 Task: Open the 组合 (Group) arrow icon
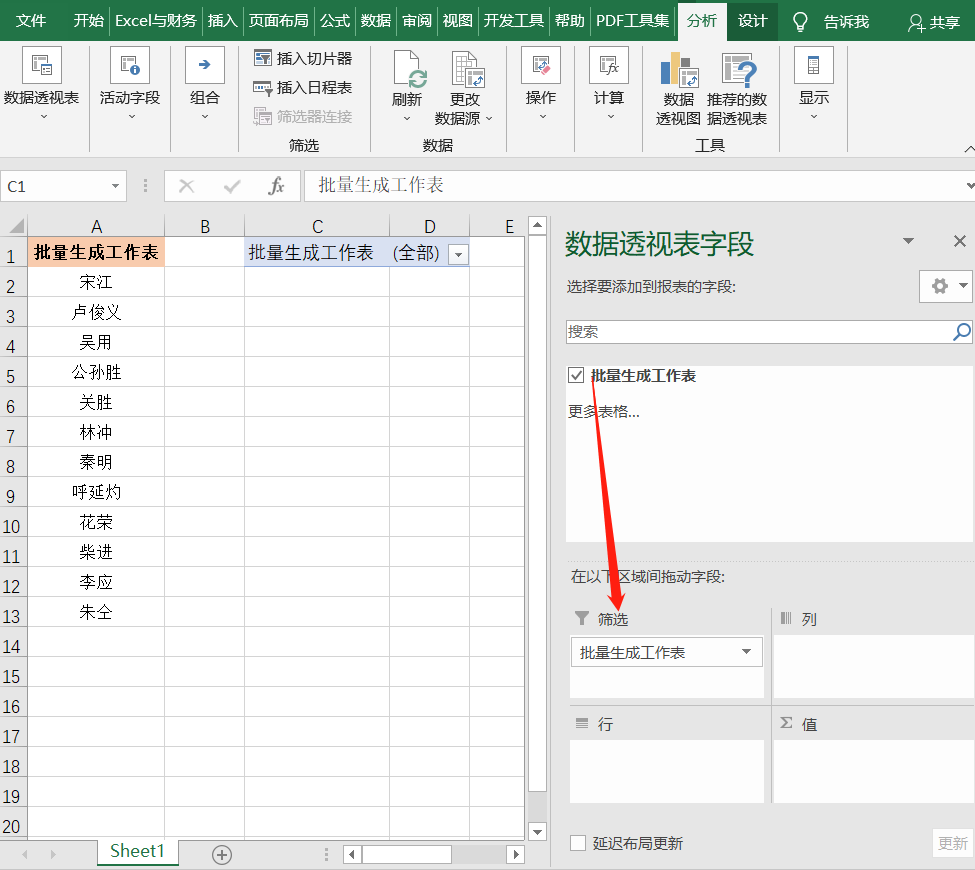click(205, 65)
